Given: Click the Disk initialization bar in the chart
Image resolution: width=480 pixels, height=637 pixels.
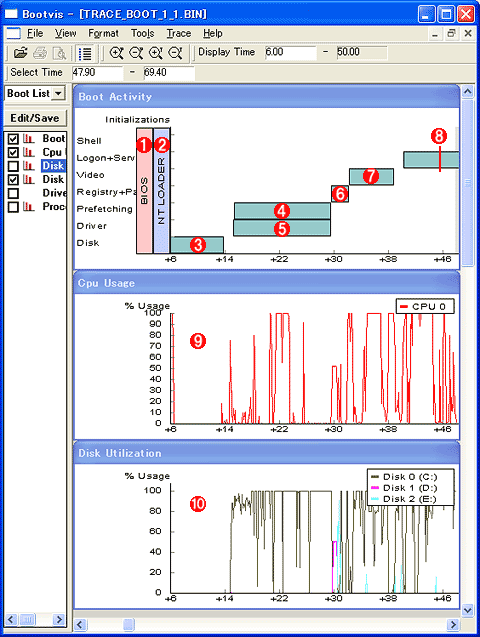Looking at the screenshot, I should [x=197, y=245].
